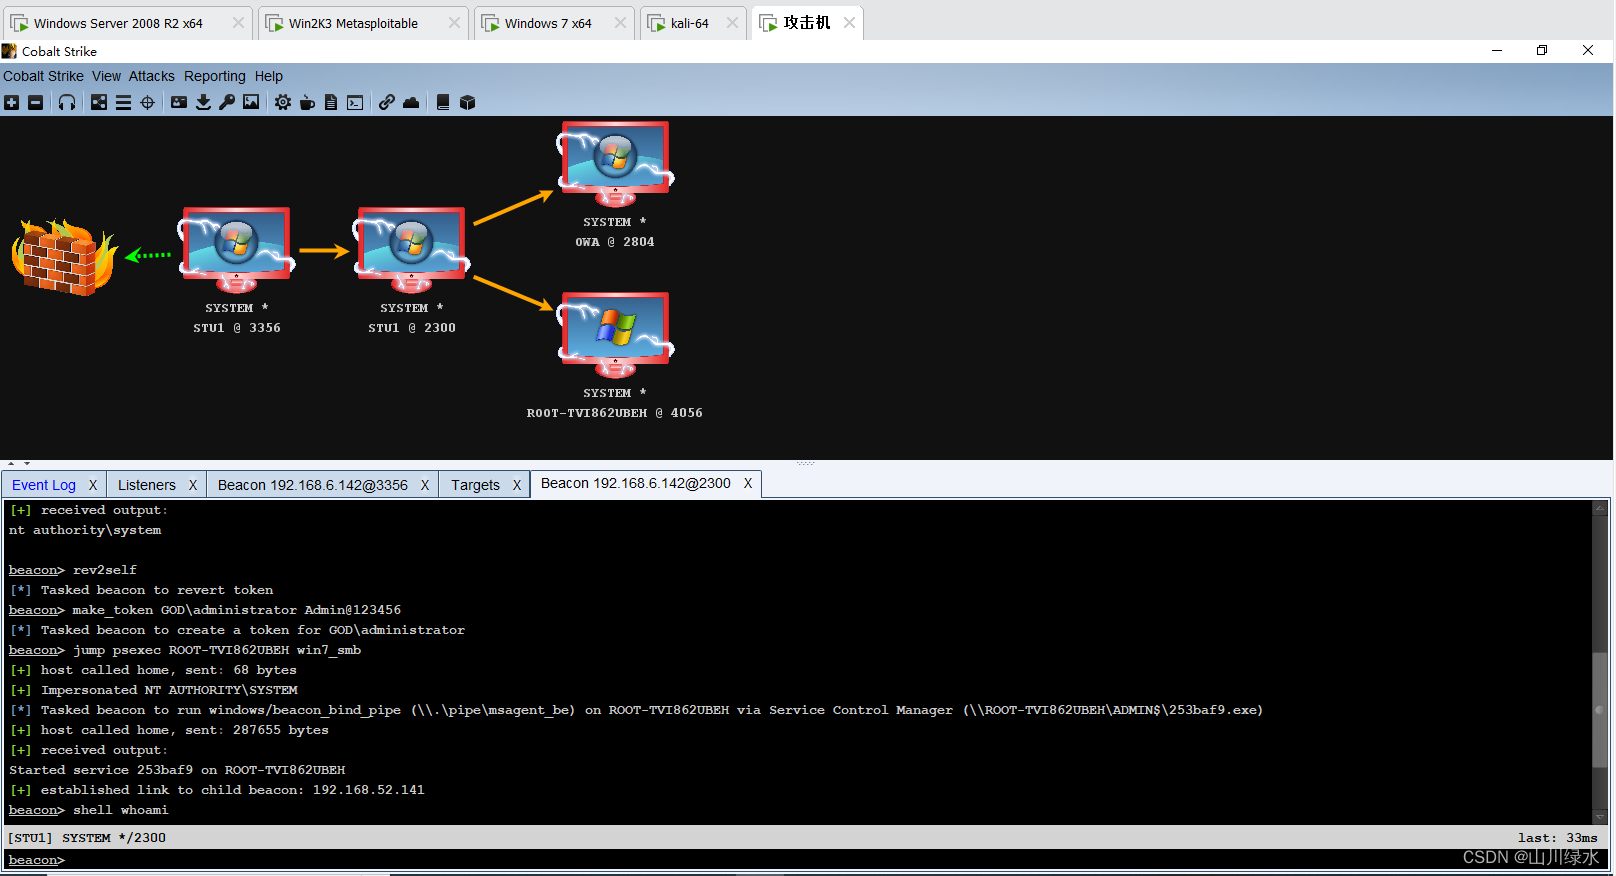Click the gear executable generator icon
Viewport: 1616px width, 876px height.
[283, 102]
